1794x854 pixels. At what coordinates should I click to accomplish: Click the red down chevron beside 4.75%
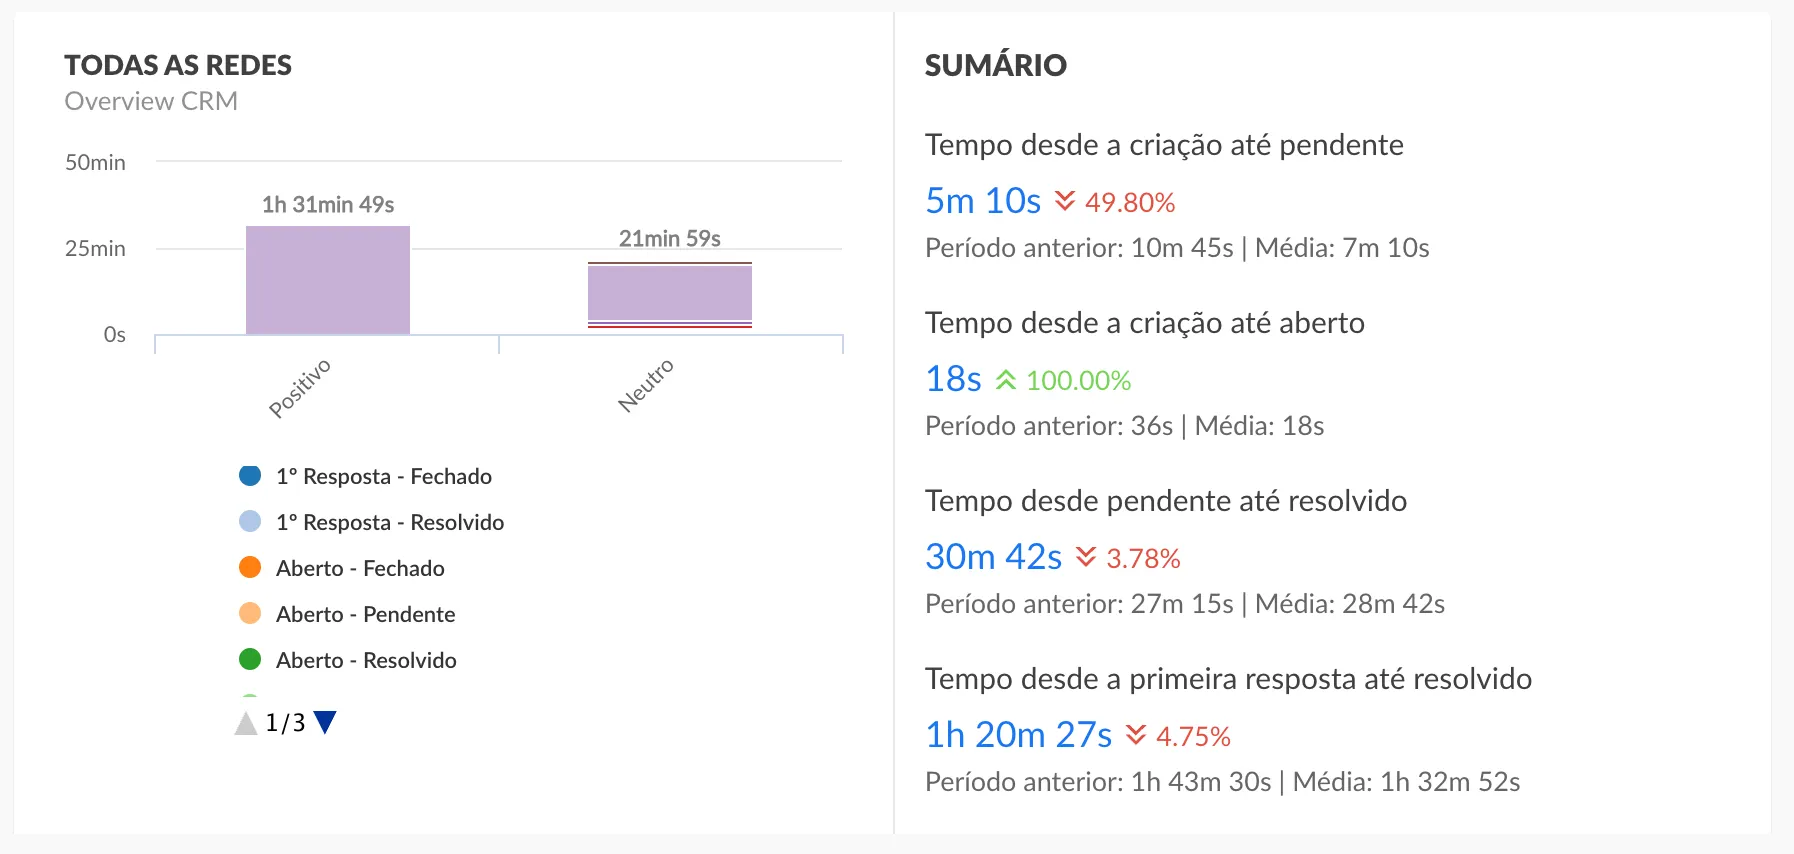coord(1136,735)
